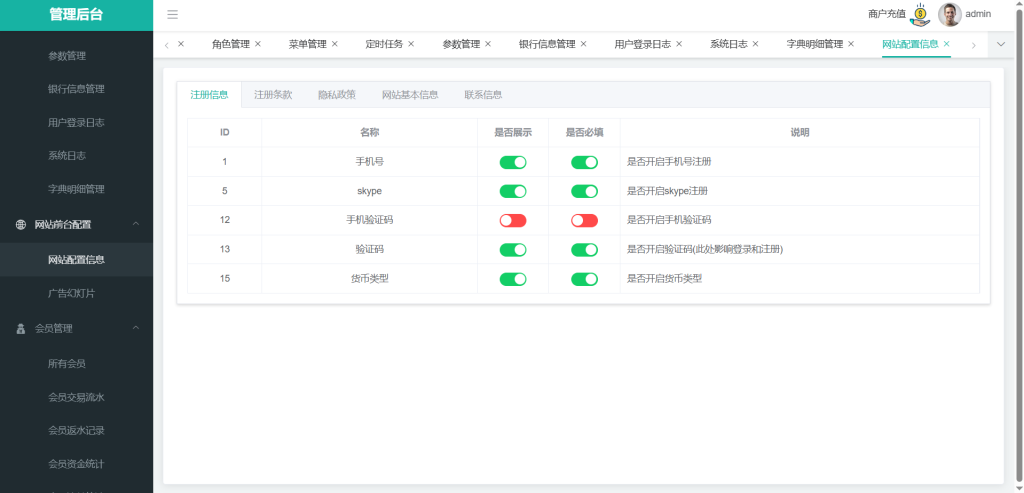Click the globe icon beside 网站前台配置
Image resolution: width=1024 pixels, height=493 pixels.
click(21, 225)
